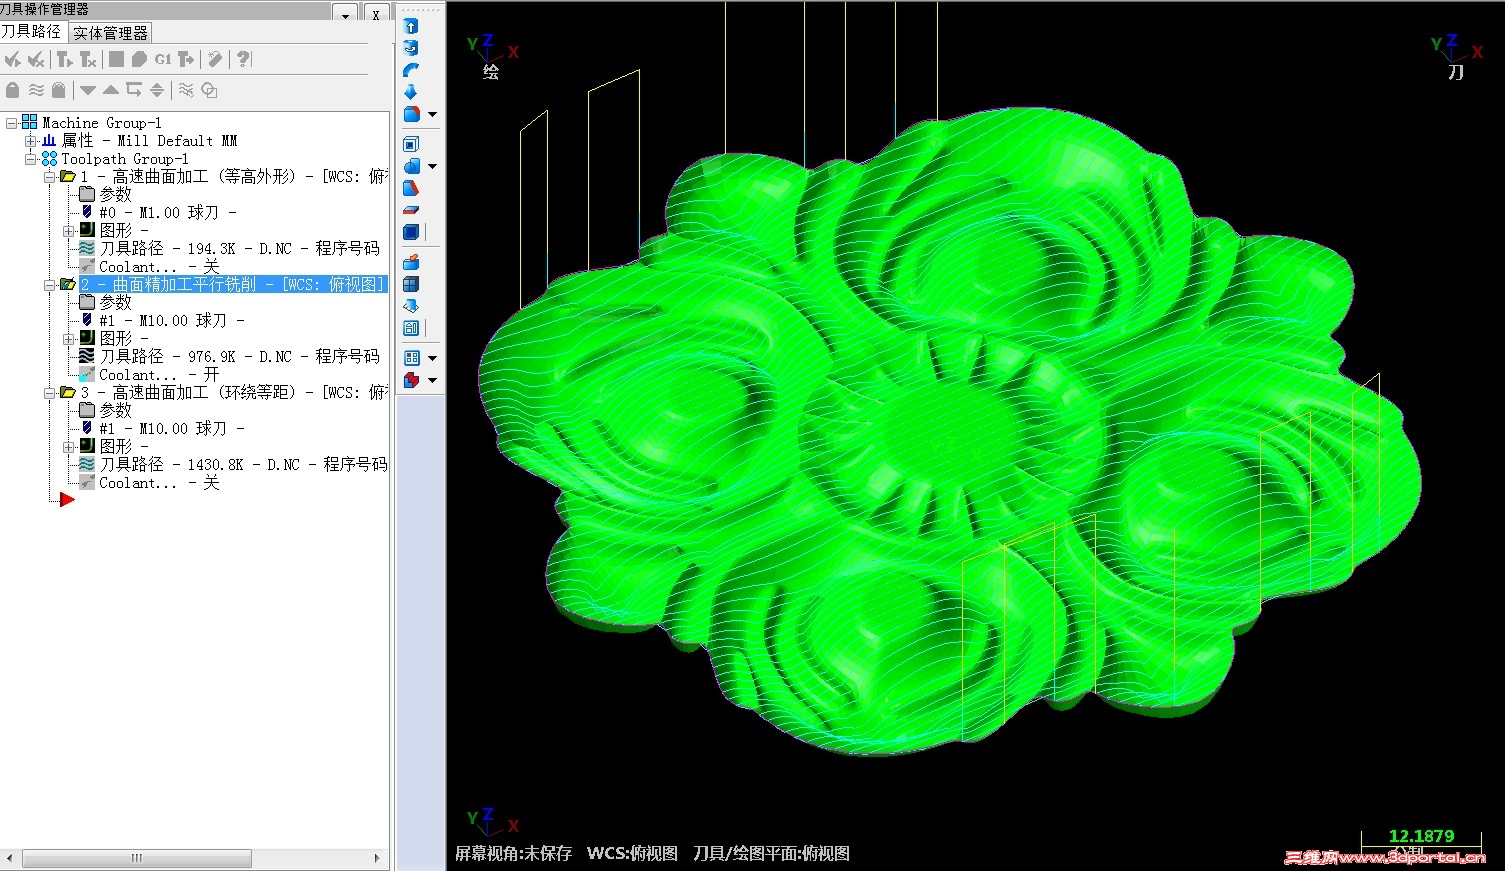Switch to the 刀具路径 tab

[31, 32]
